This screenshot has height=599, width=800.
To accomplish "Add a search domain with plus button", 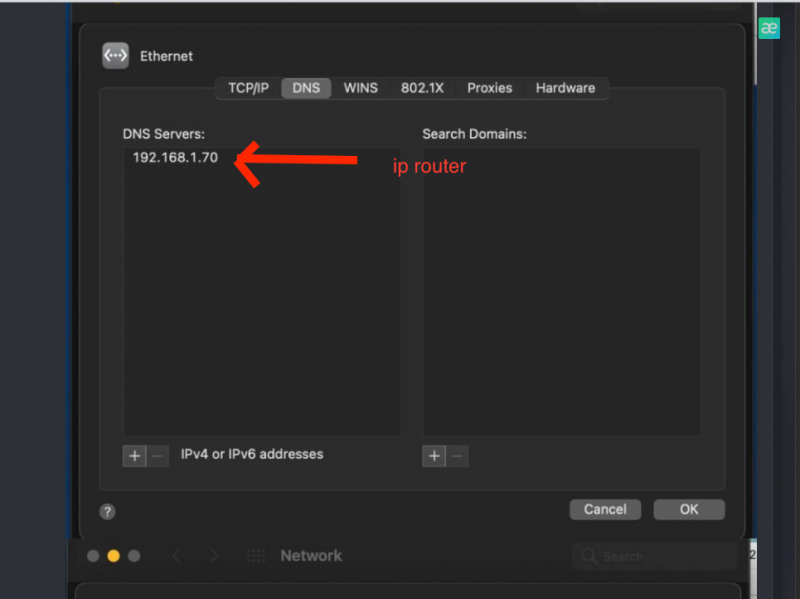I will click(x=434, y=456).
